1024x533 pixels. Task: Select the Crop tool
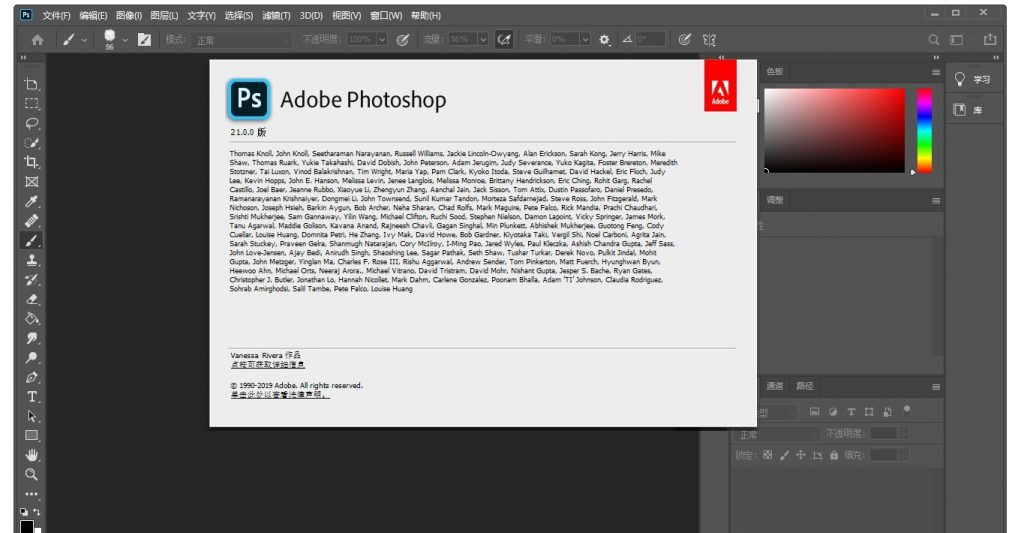tap(31, 162)
